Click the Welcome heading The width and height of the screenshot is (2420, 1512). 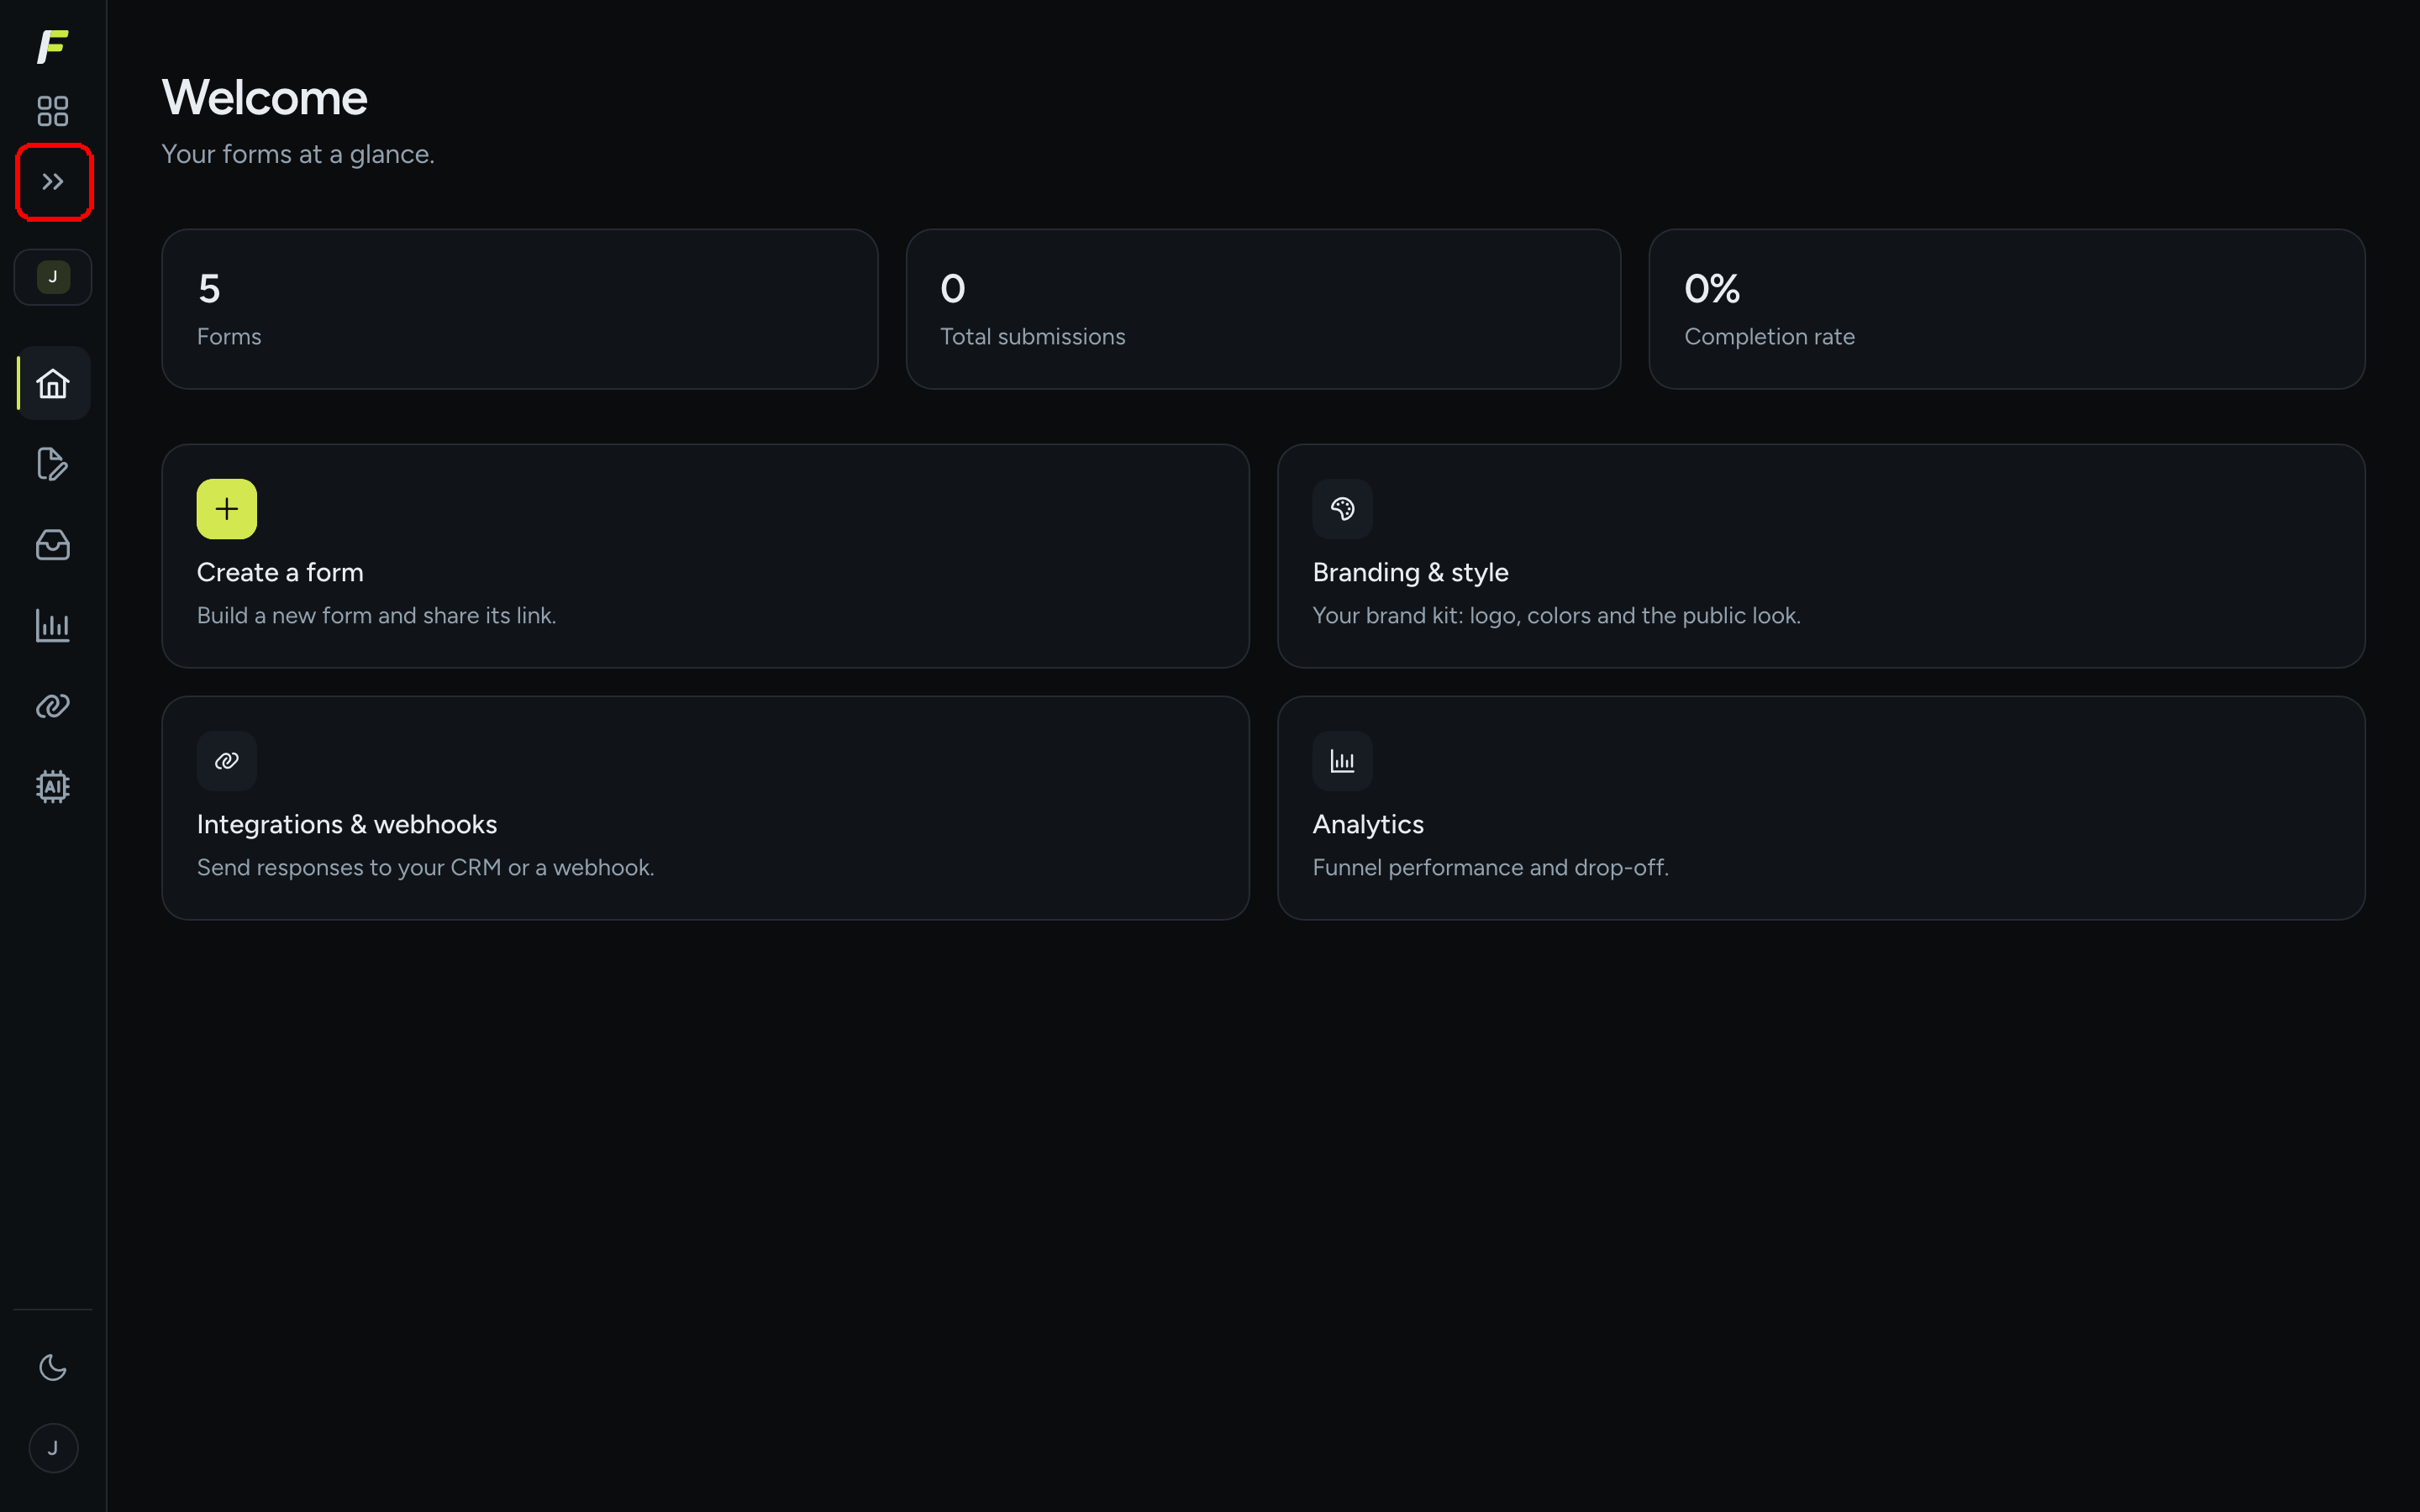(x=265, y=98)
